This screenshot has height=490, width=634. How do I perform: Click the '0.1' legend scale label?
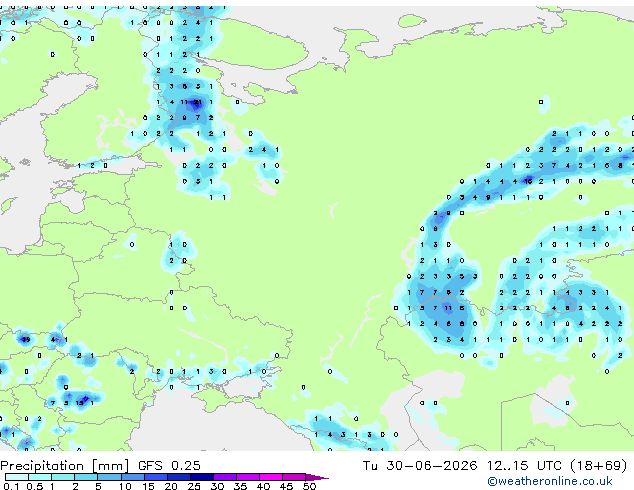click(12, 486)
